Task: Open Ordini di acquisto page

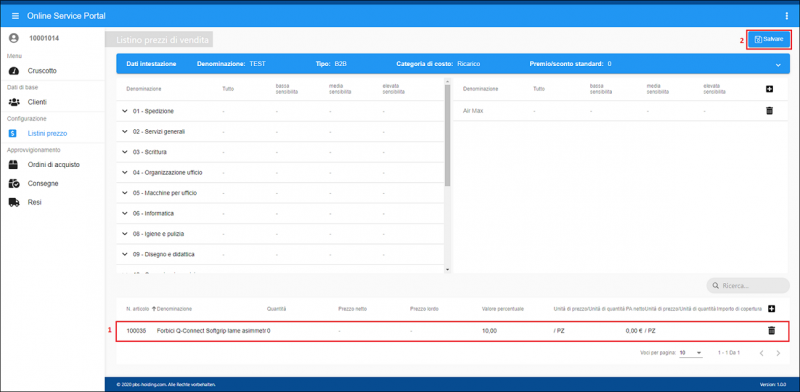Action: [x=54, y=165]
